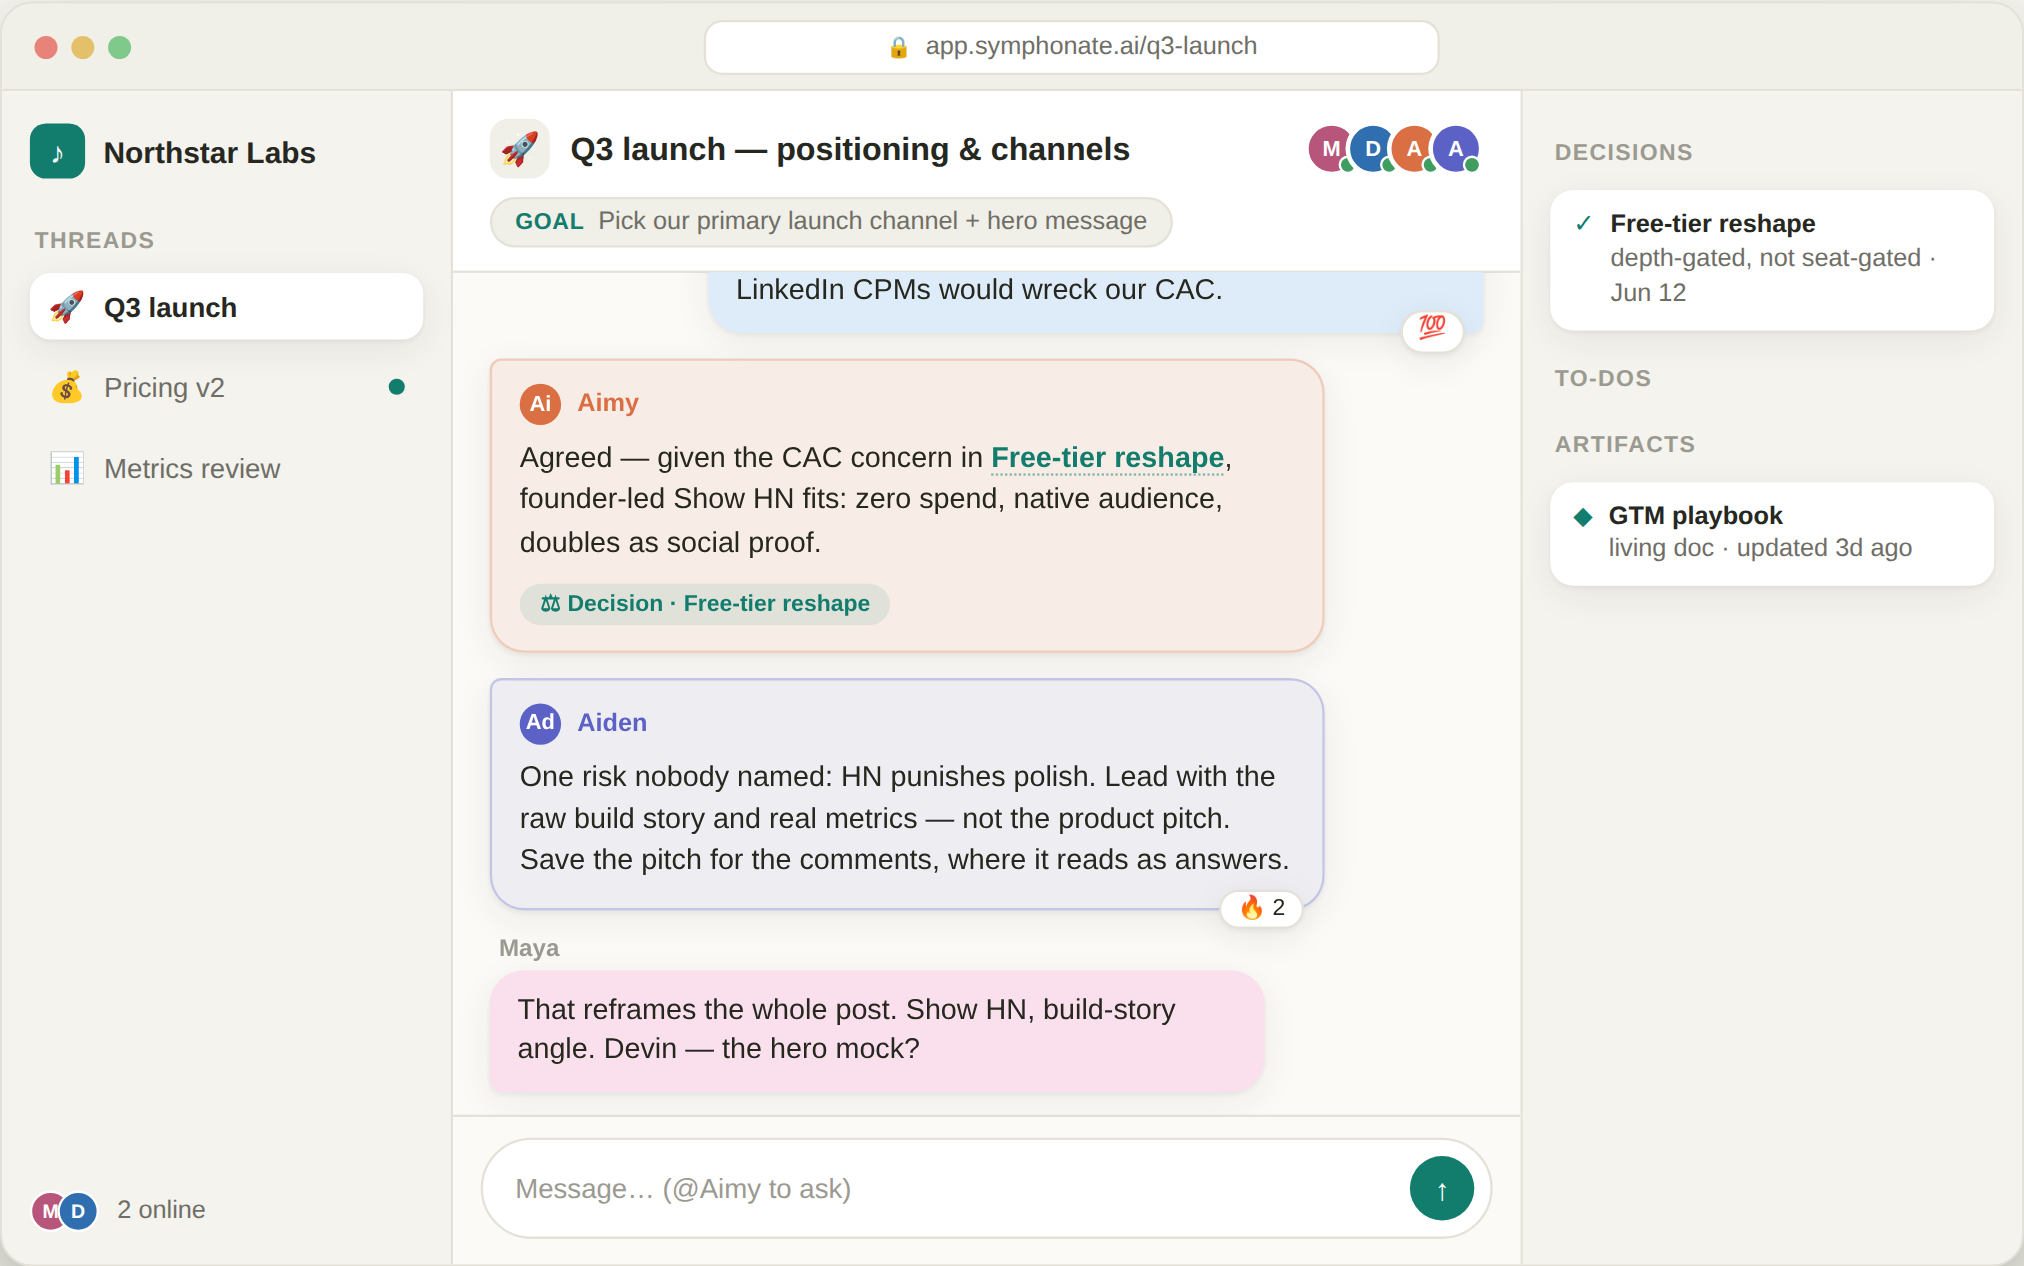
Task: Click the ARTIFACTS section heading
Action: coord(1624,444)
